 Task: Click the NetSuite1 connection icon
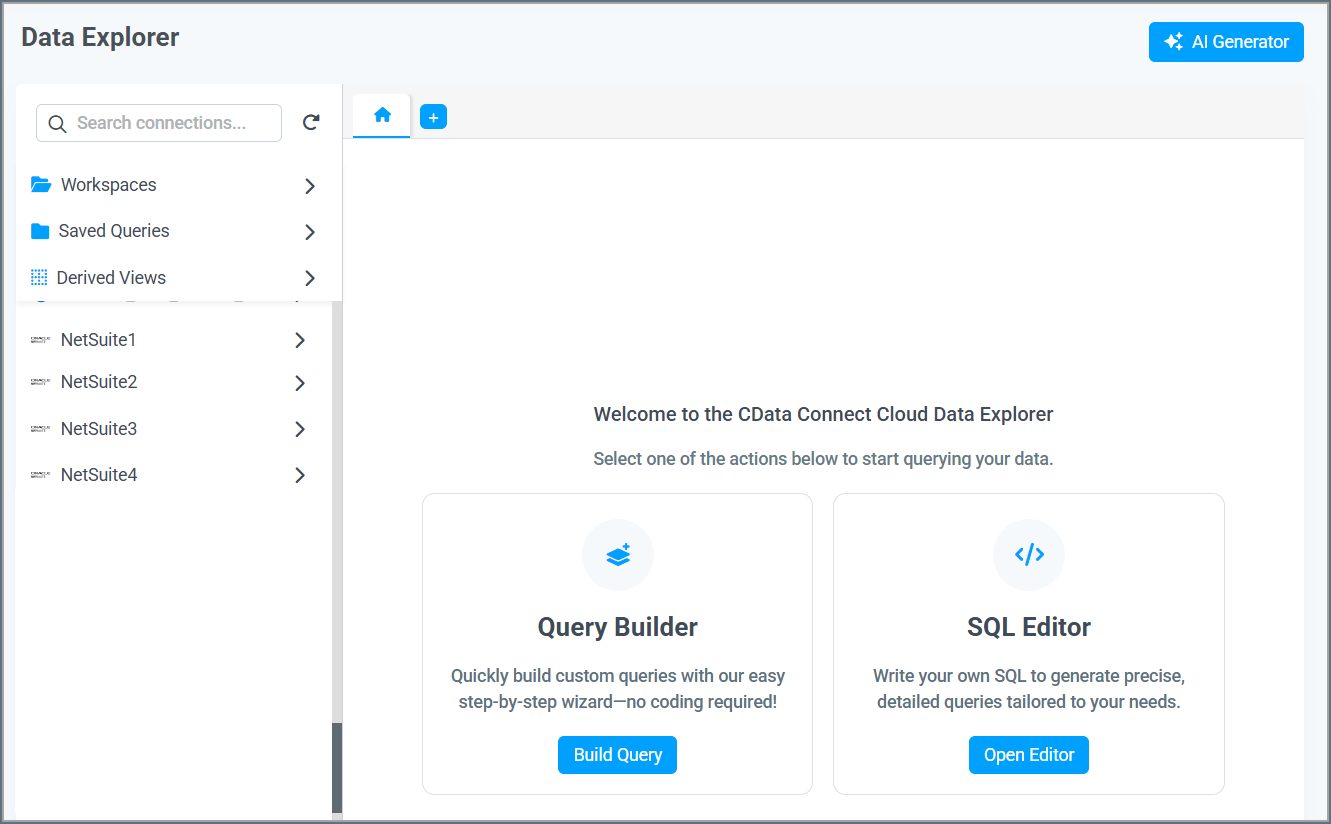pyautogui.click(x=40, y=339)
